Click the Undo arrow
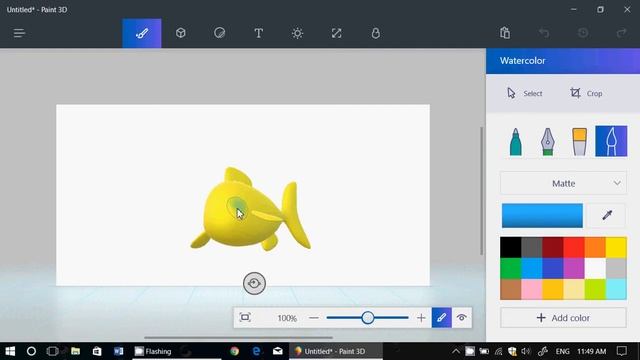Image resolution: width=640 pixels, height=360 pixels. coord(544,33)
